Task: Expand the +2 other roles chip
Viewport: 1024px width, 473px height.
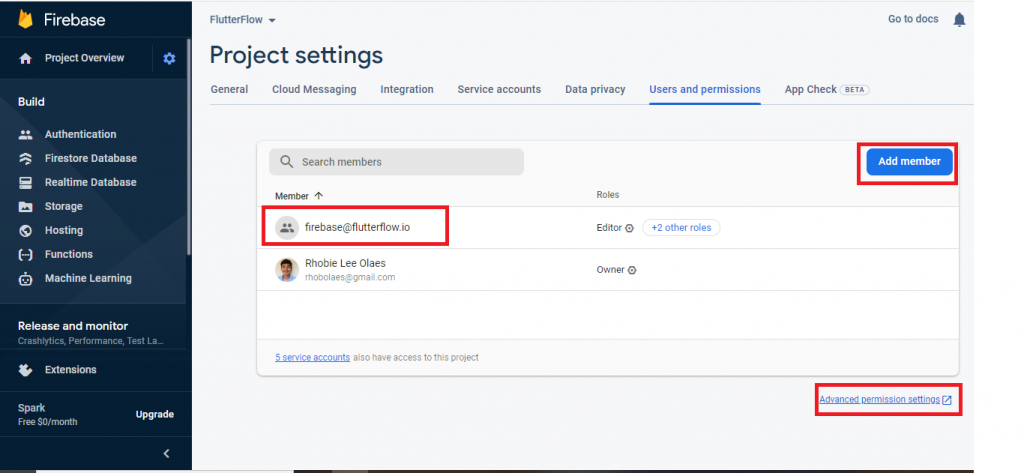Action: tap(681, 228)
